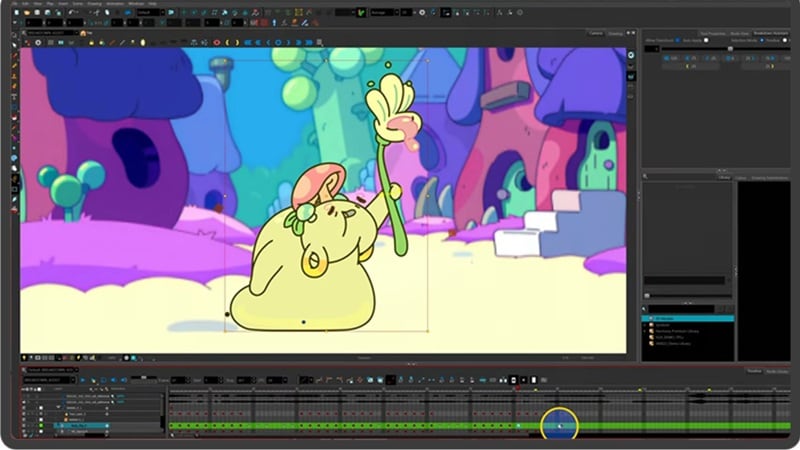Open the Drawing menu
The image size is (800, 450).
point(94,4)
